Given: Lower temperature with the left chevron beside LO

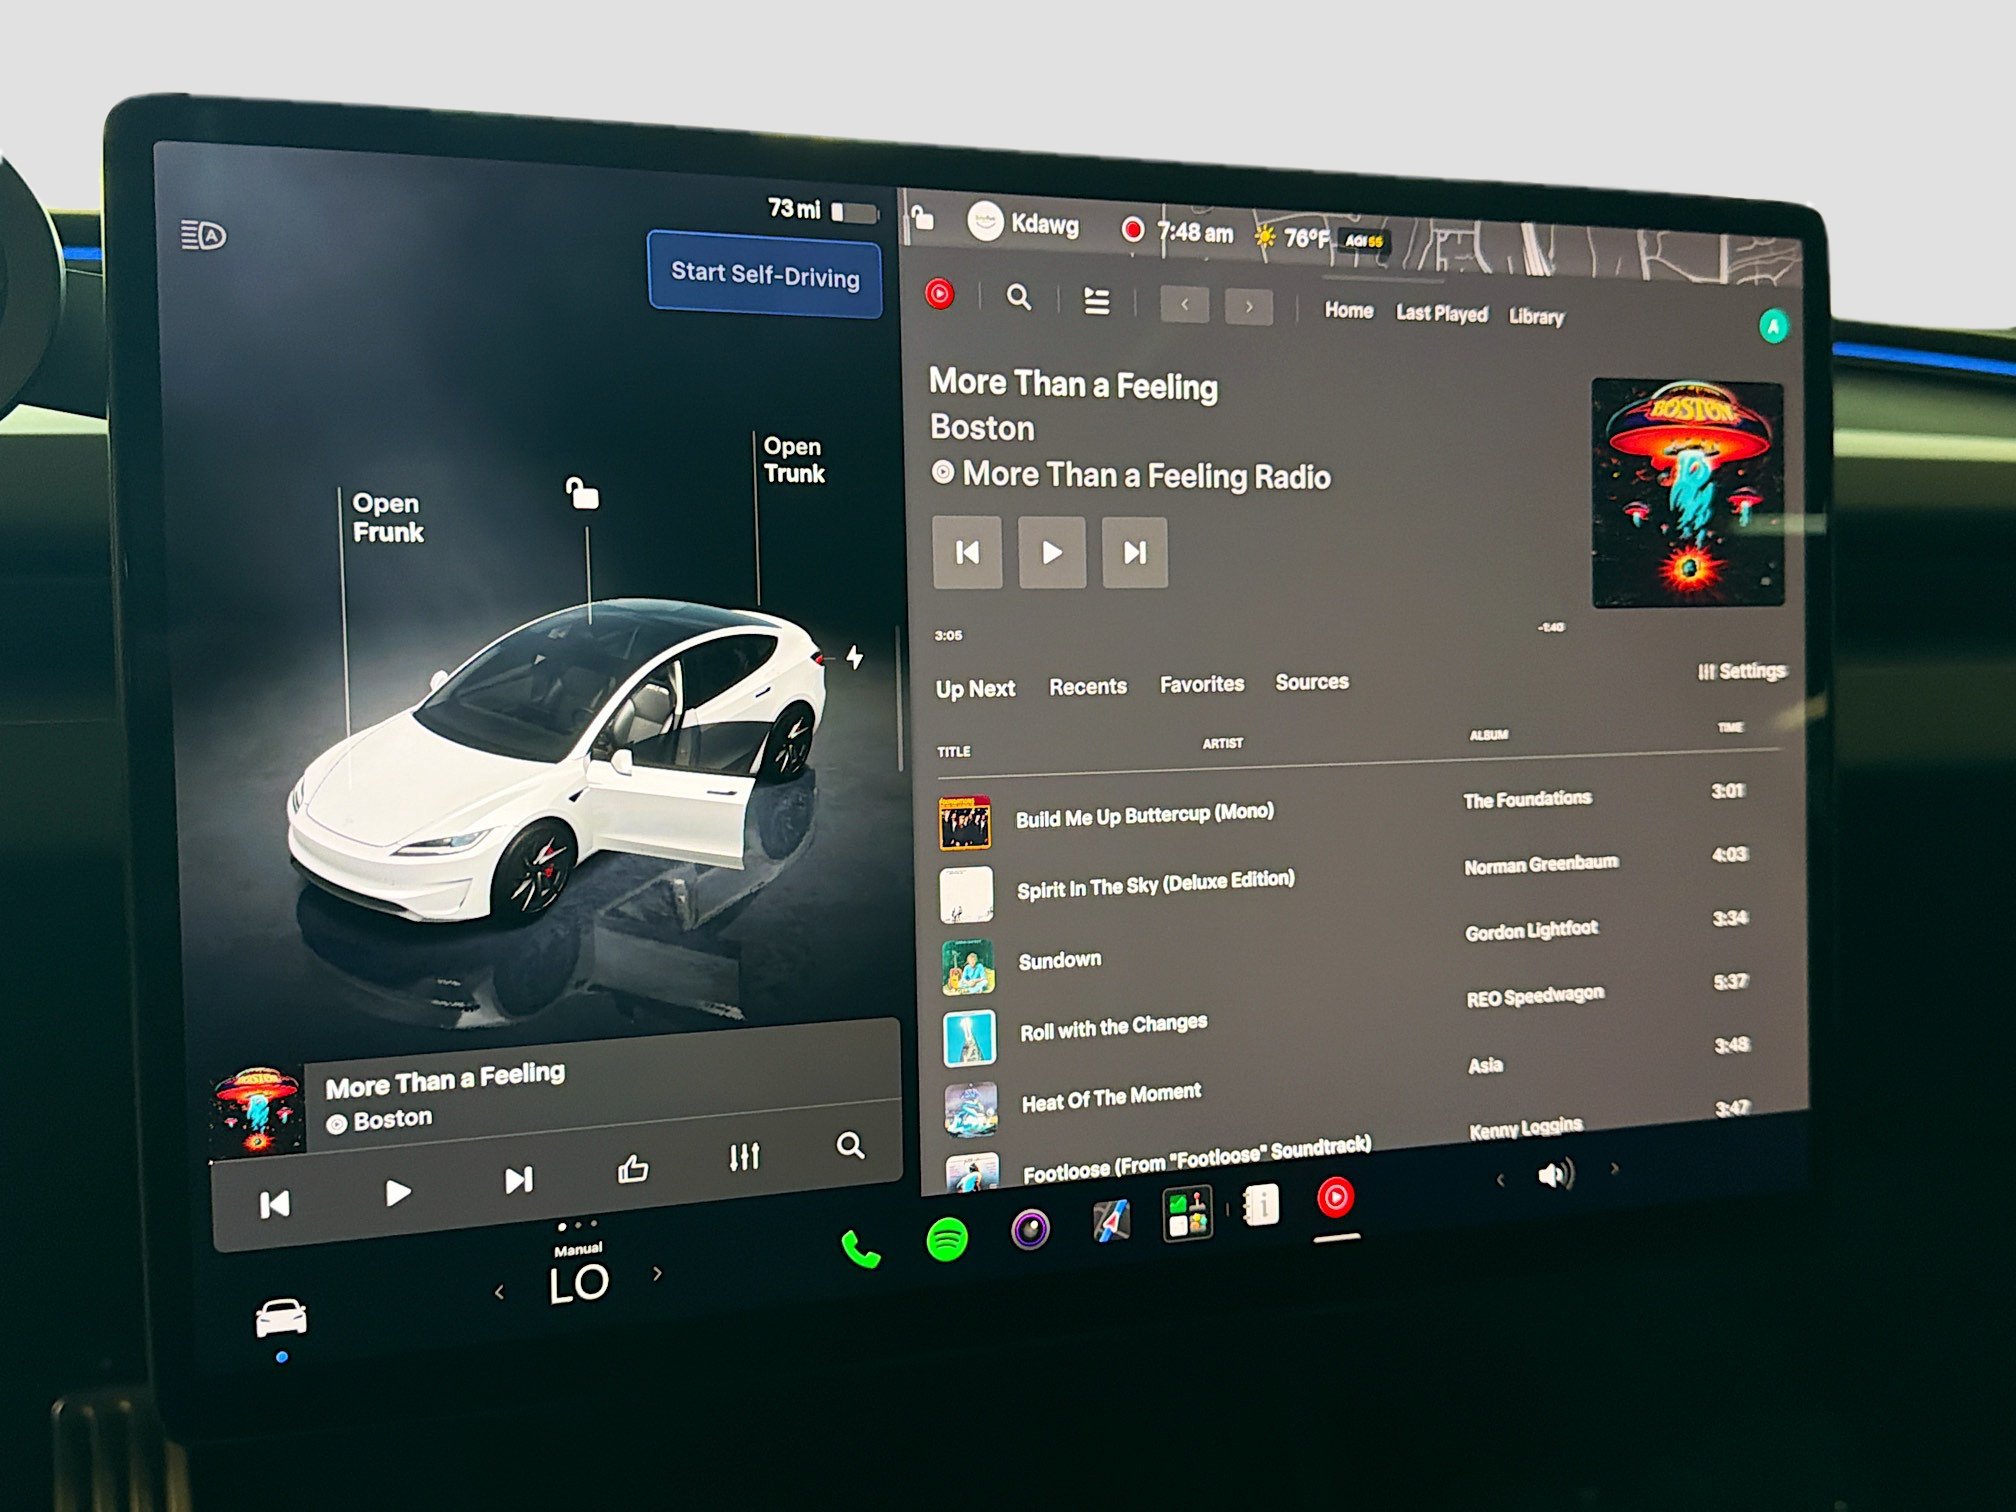Looking at the screenshot, I should point(499,1292).
